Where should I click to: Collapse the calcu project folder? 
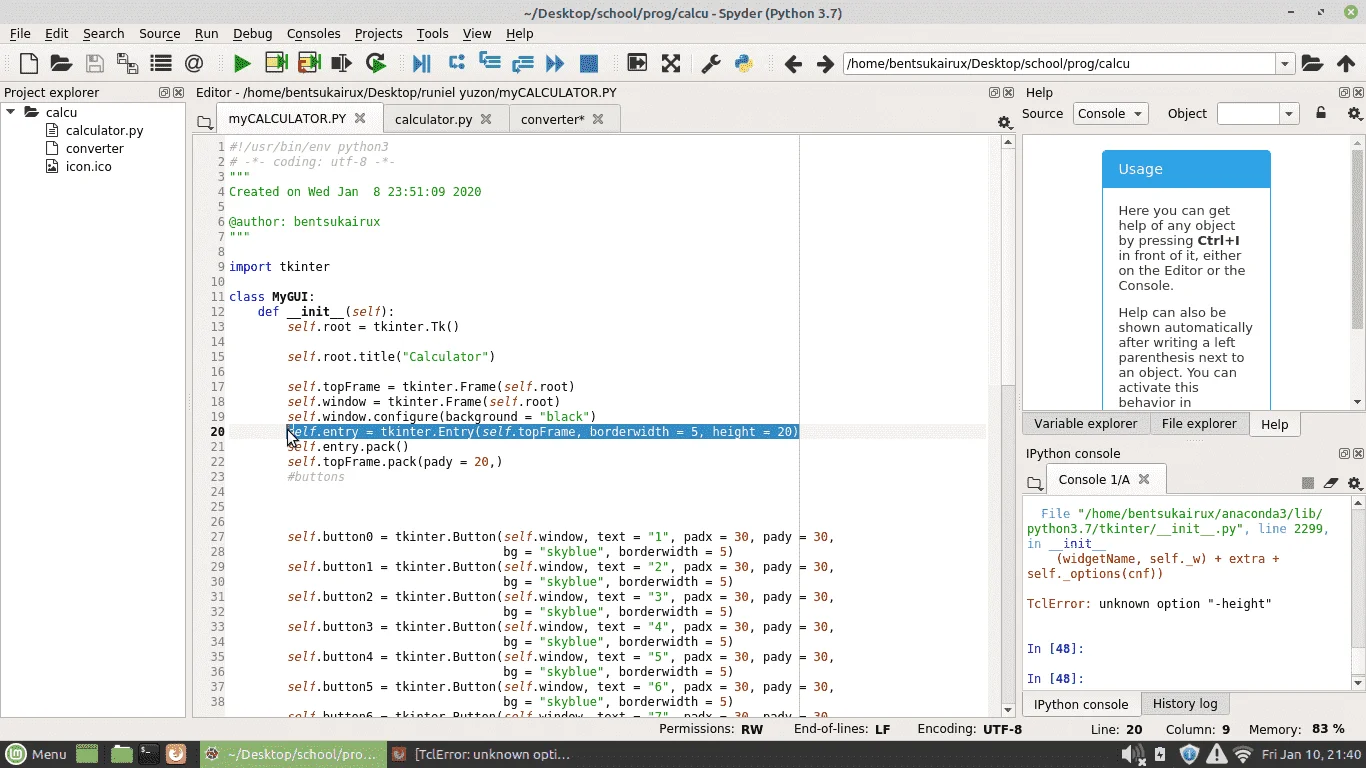coord(13,112)
